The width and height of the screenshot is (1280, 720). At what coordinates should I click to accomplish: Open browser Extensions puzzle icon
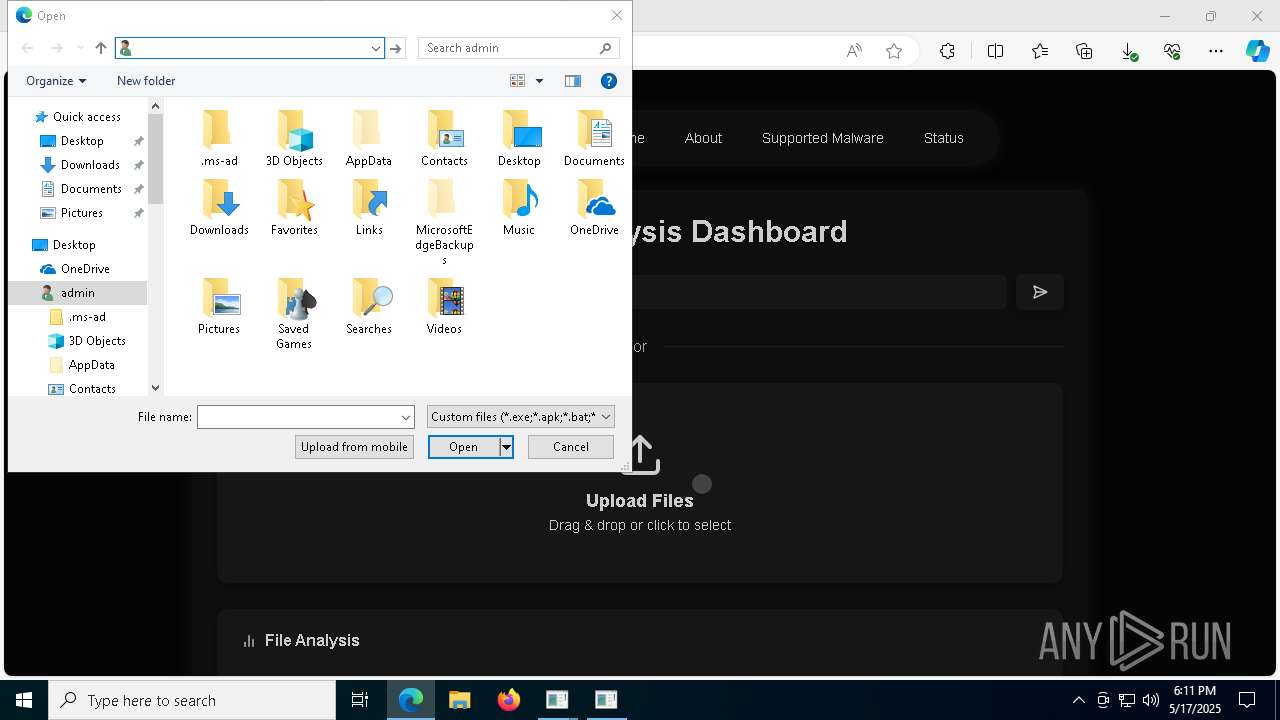click(947, 51)
